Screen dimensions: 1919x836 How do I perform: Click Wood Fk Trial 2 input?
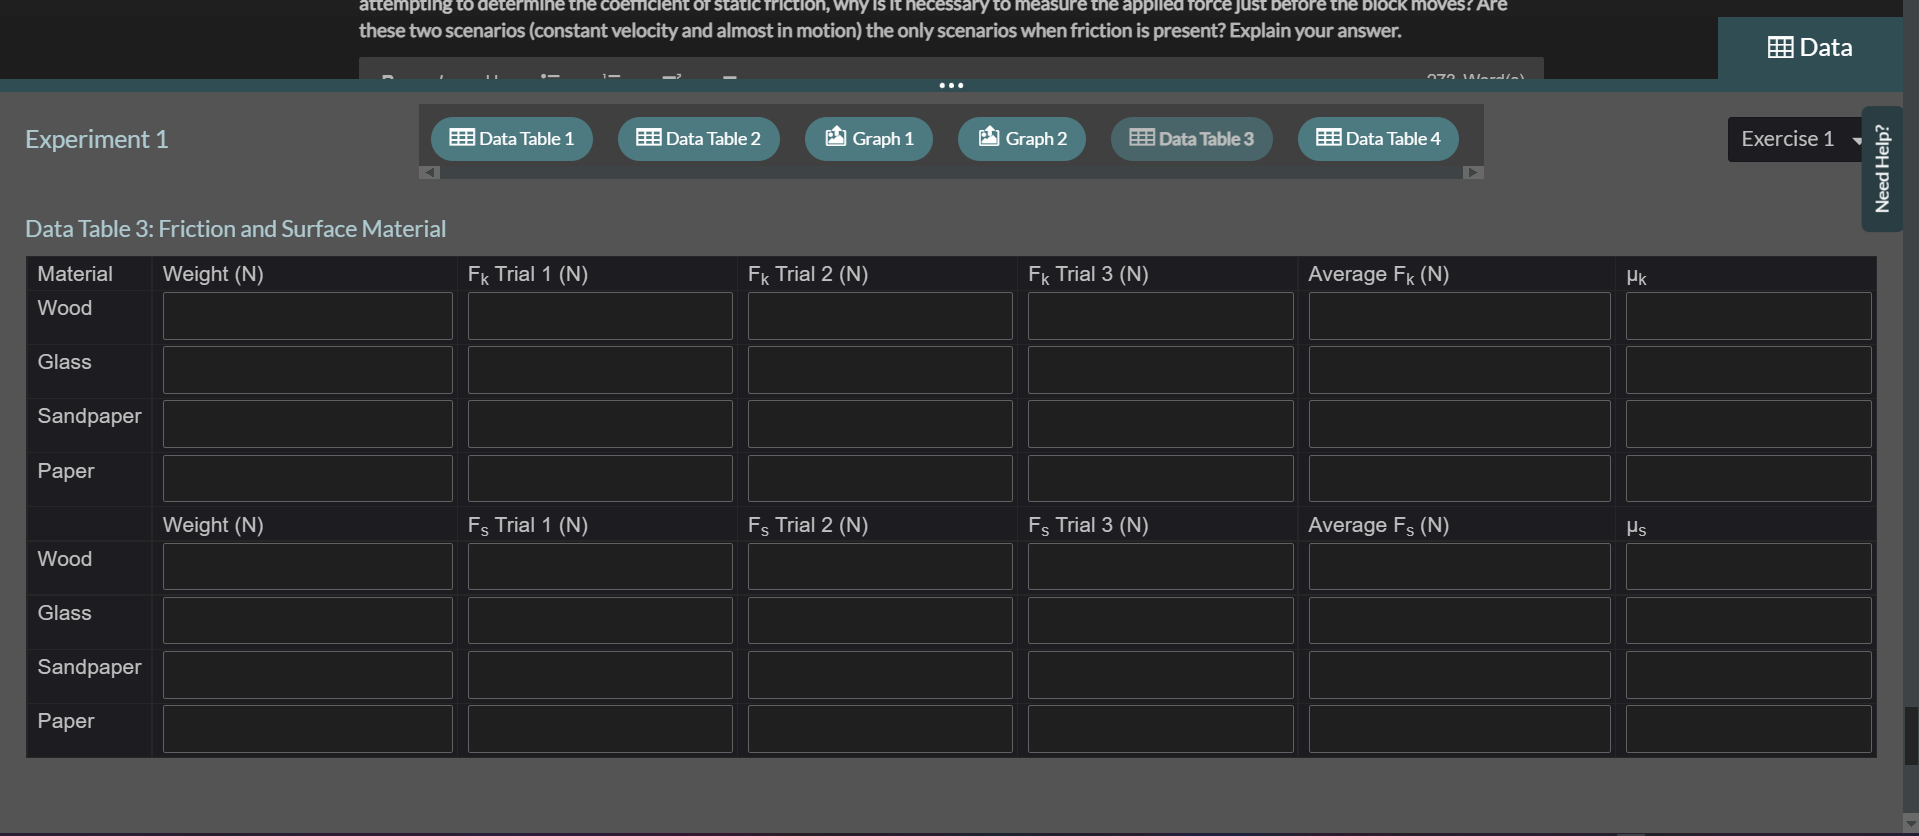tap(880, 316)
